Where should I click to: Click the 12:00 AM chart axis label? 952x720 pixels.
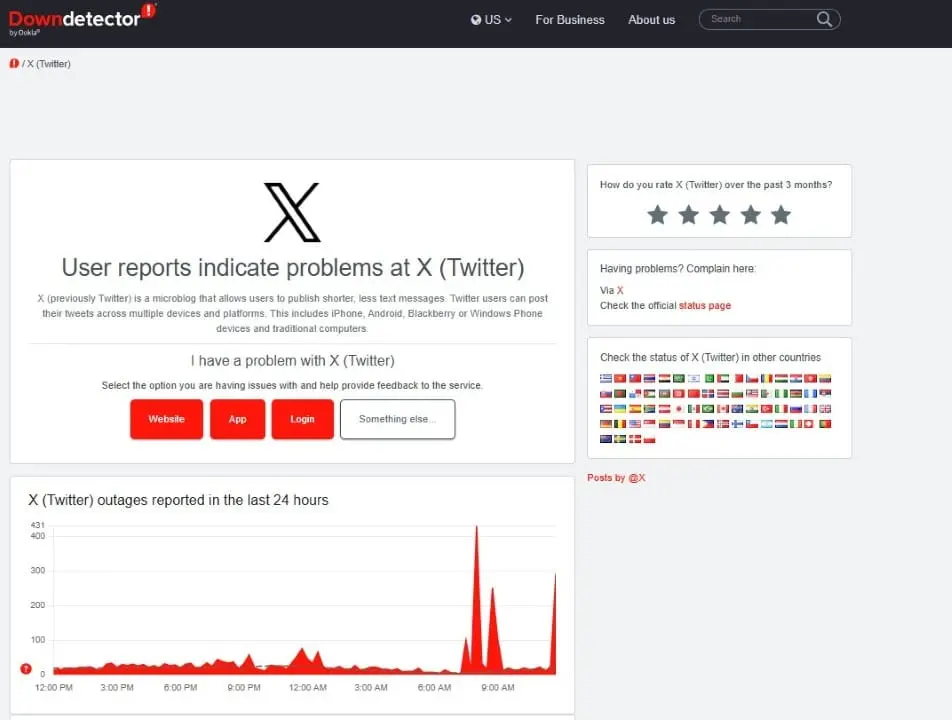pos(308,687)
